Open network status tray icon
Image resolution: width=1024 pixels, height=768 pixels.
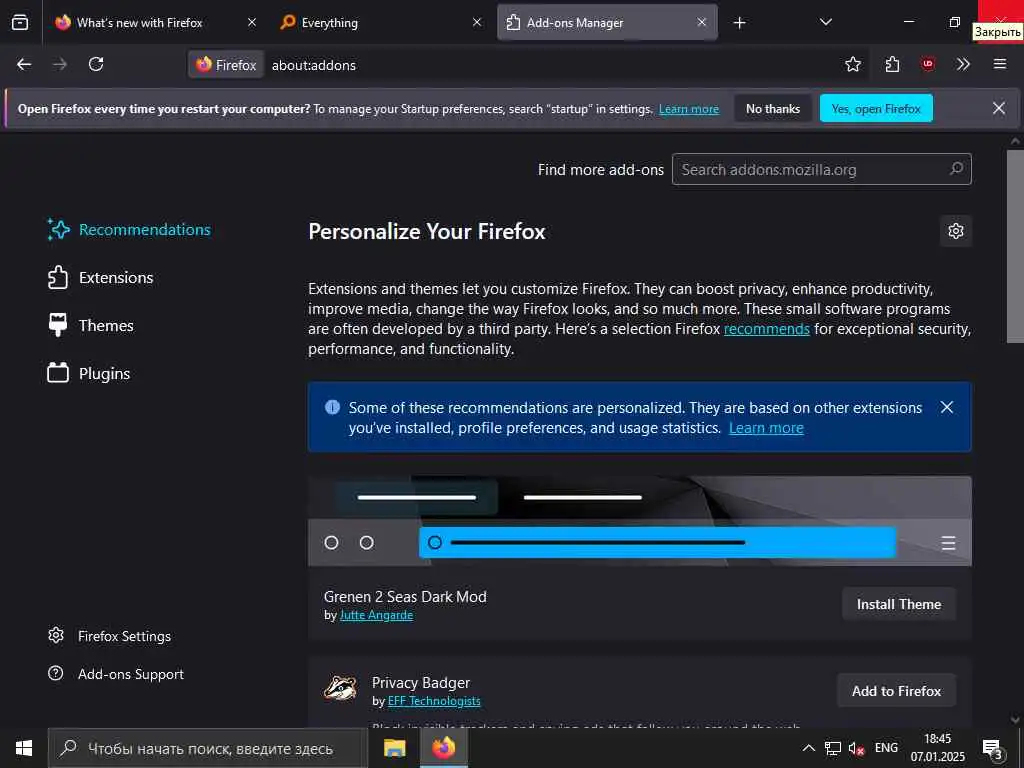pos(833,748)
